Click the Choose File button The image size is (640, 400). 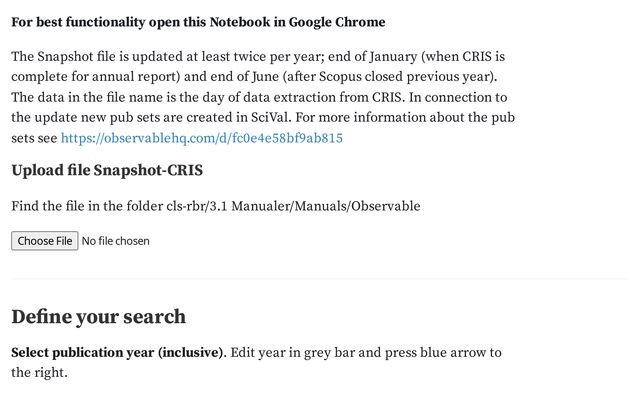click(45, 241)
